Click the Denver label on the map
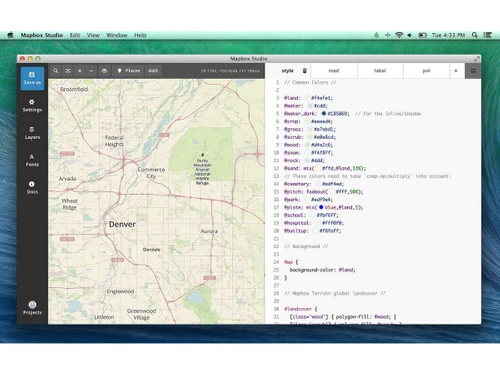 [x=122, y=224]
